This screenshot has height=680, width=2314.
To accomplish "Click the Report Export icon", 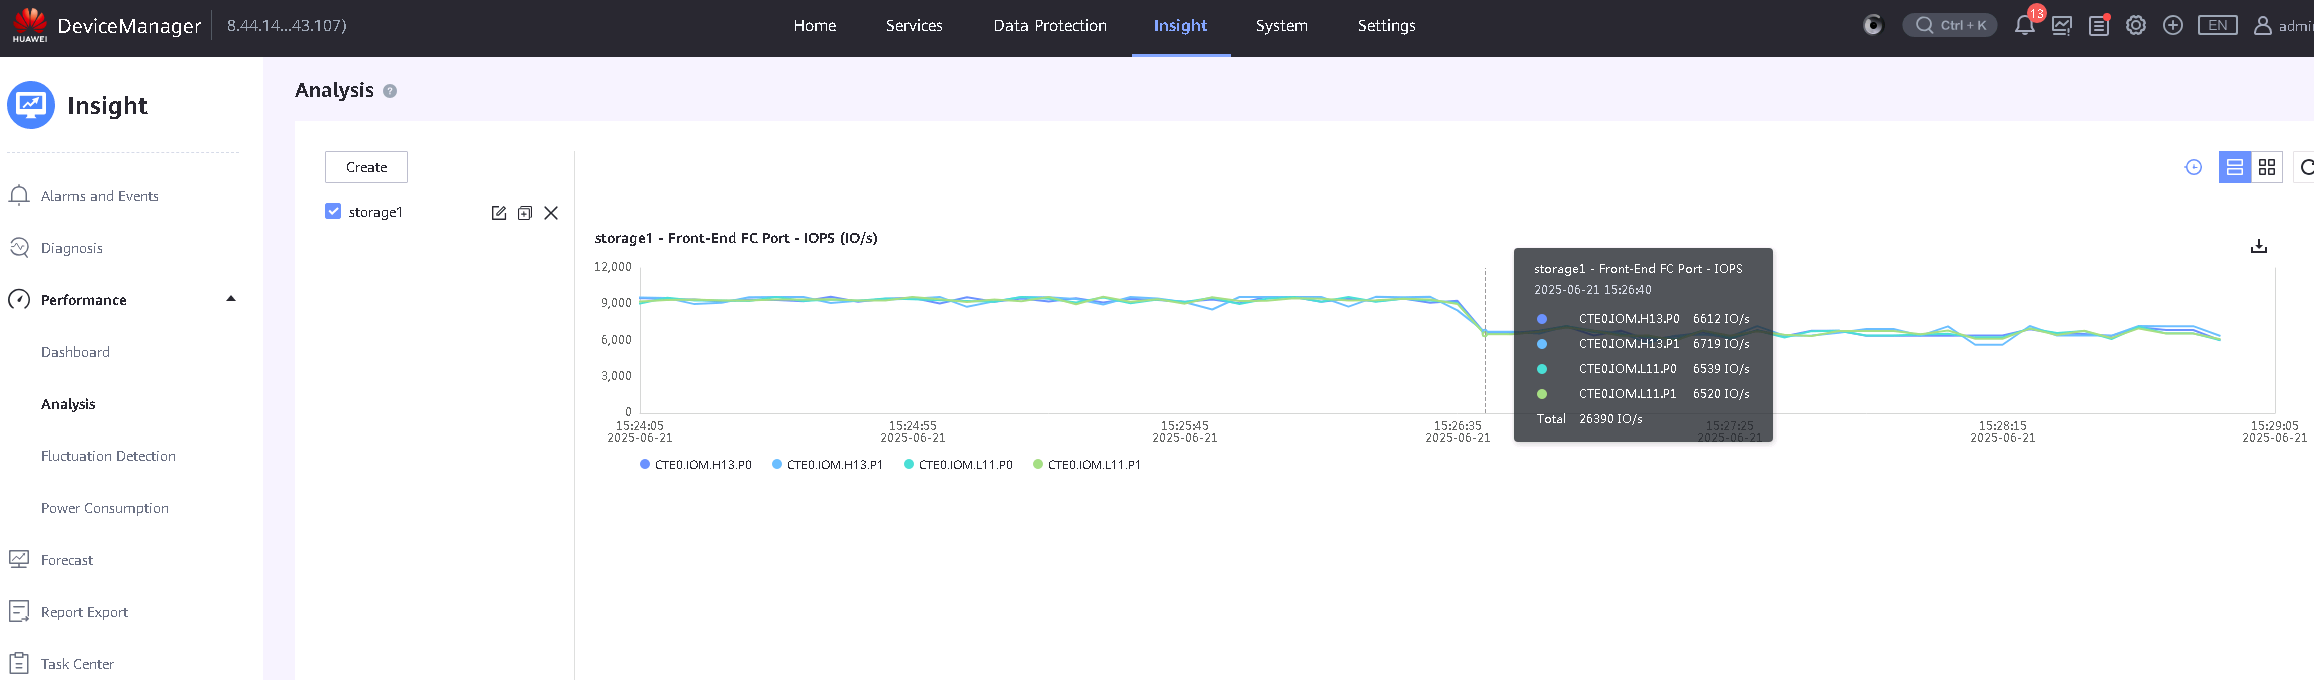I will click(x=19, y=611).
